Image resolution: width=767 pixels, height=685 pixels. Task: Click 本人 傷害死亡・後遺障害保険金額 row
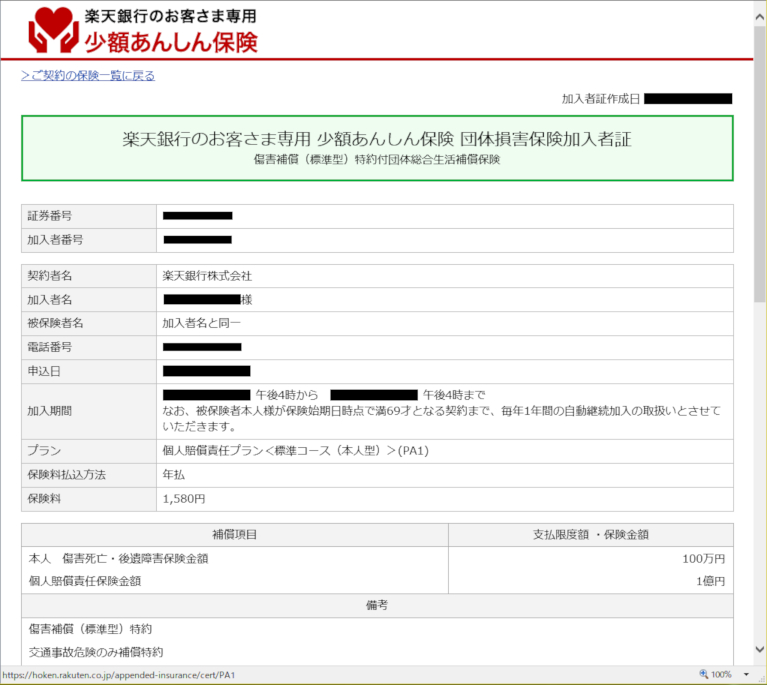[x=118, y=559]
